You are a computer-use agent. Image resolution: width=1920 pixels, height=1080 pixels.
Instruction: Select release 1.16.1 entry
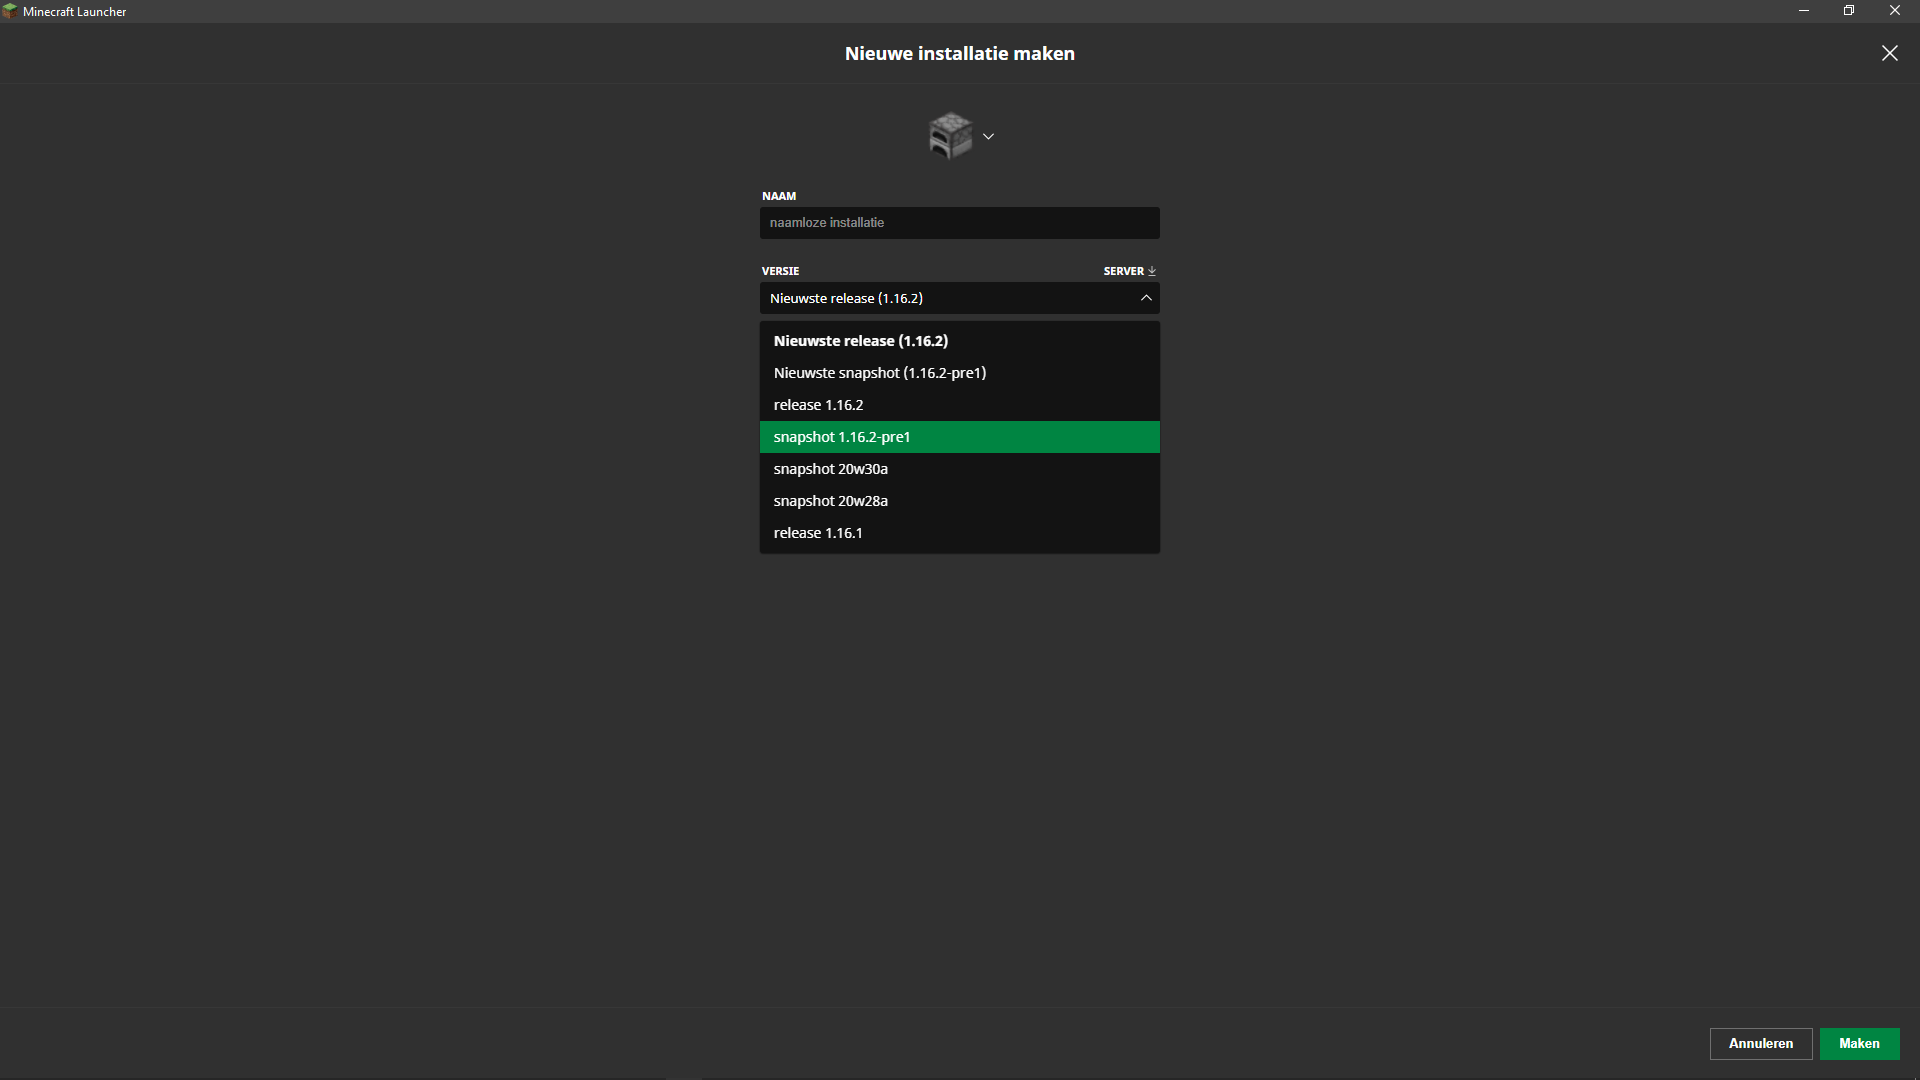point(817,533)
